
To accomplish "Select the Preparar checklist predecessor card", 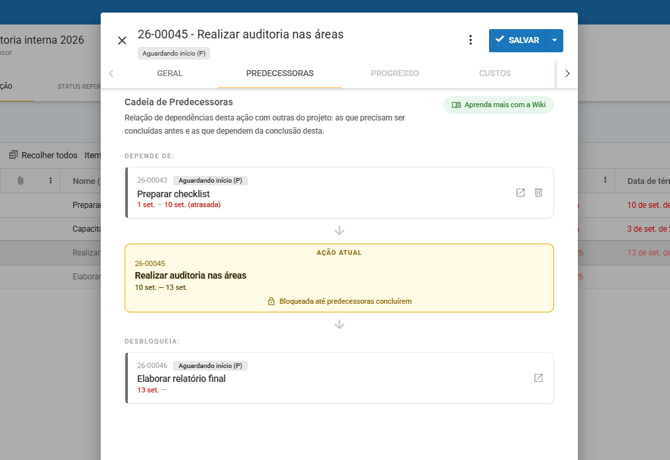I will (339, 193).
